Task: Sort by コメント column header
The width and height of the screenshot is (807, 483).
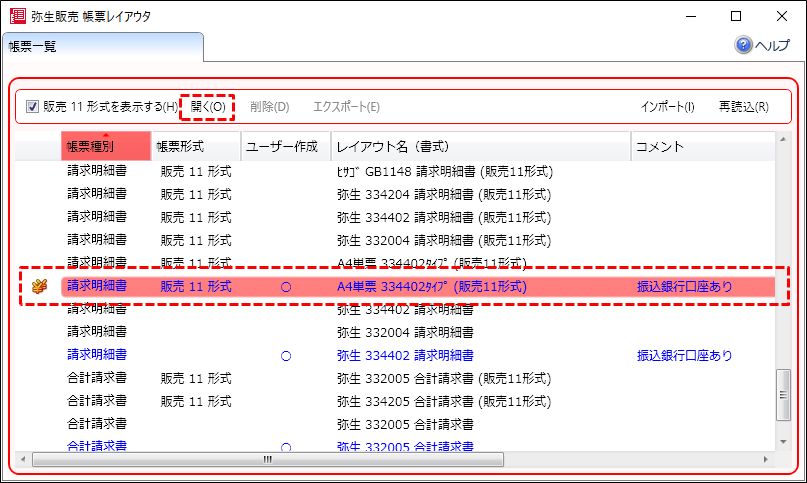Action: click(703, 146)
